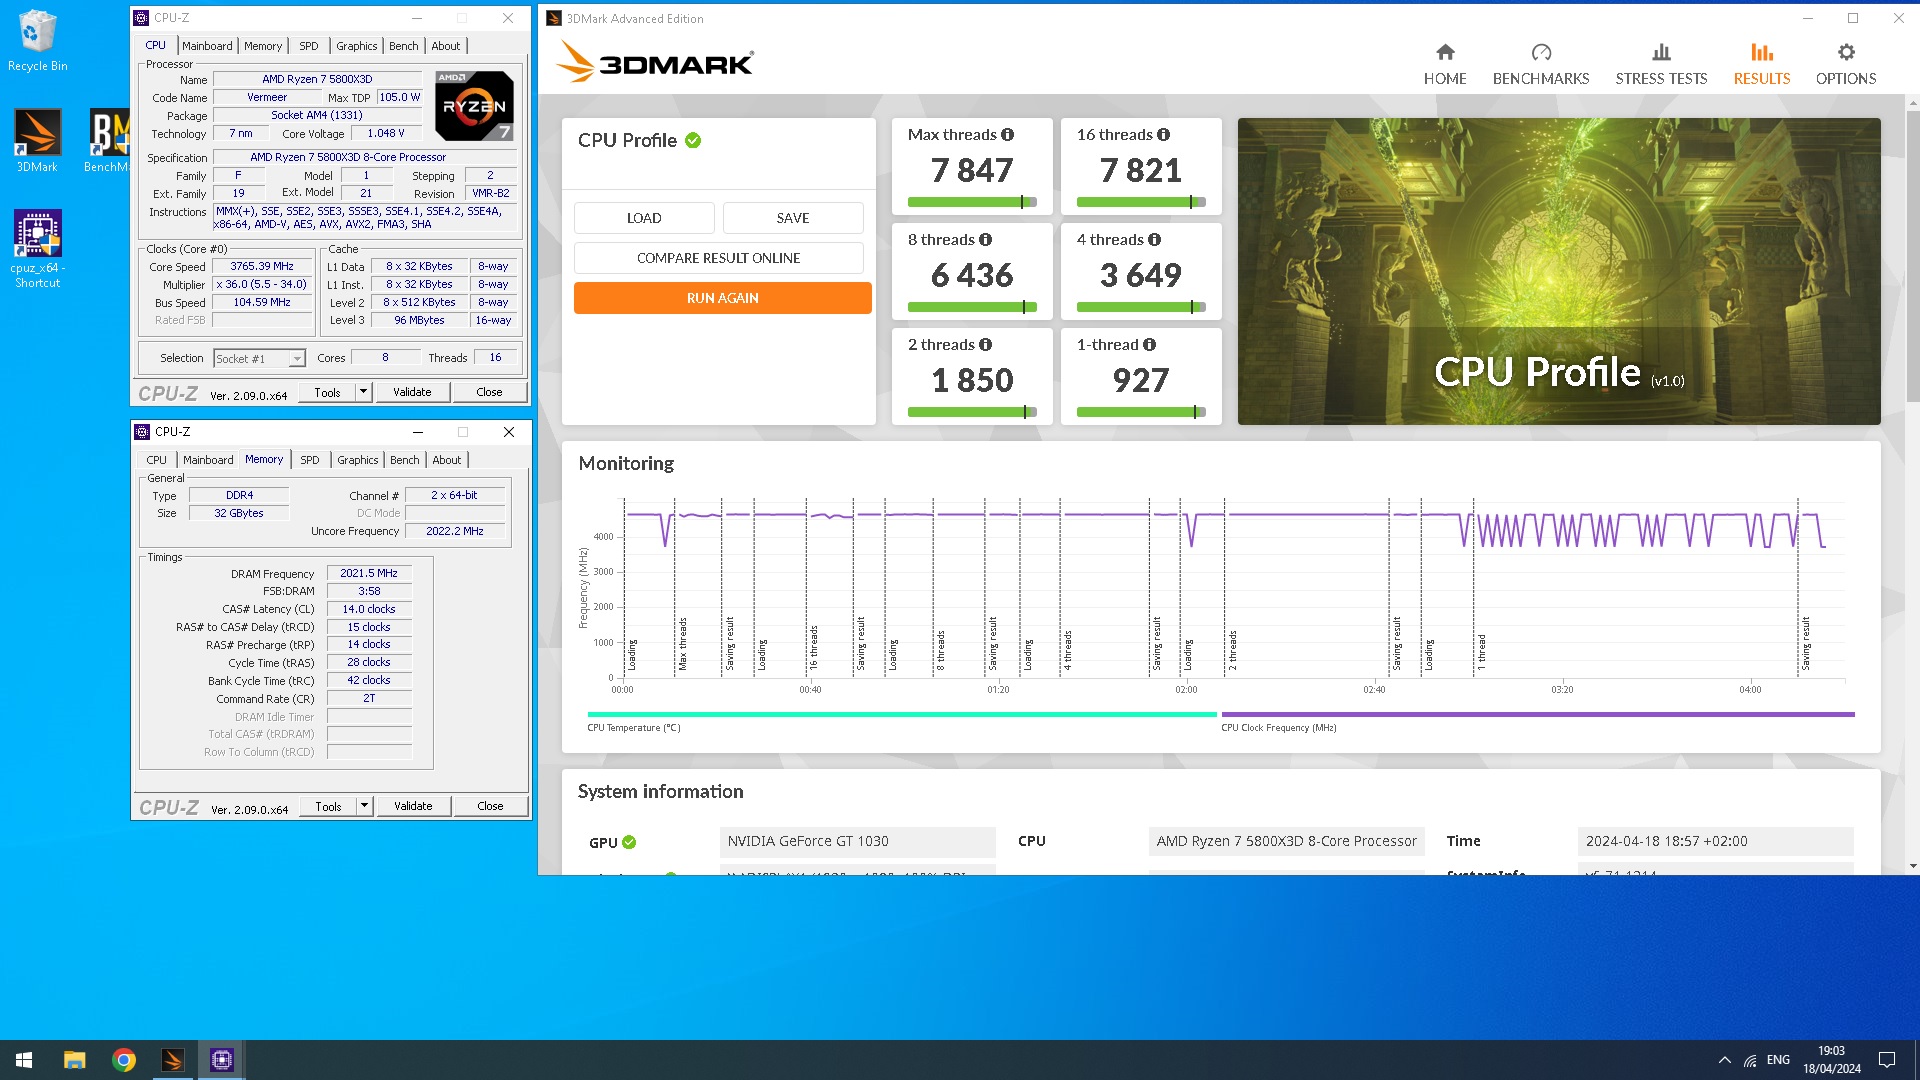Viewport: 1920px width, 1080px height.
Task: Click the network tray icon
Action: 1750,1060
